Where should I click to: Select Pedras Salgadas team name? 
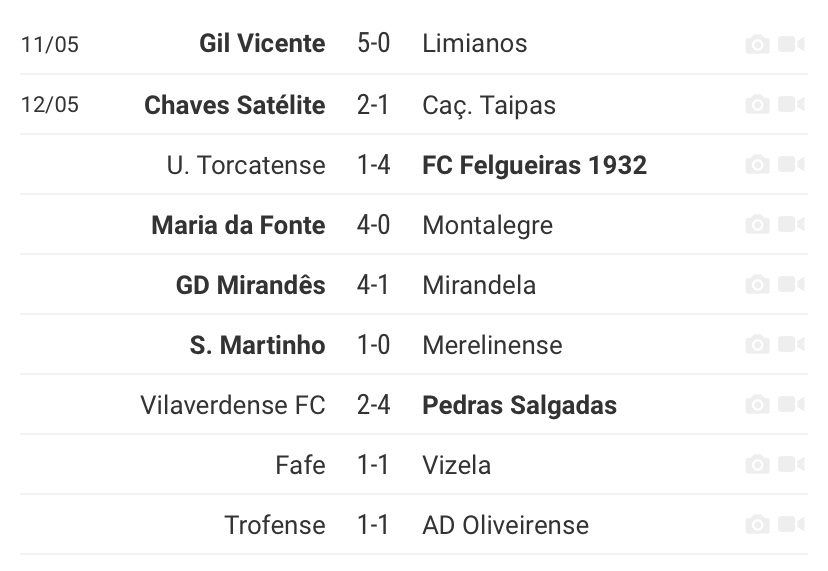[x=520, y=406]
